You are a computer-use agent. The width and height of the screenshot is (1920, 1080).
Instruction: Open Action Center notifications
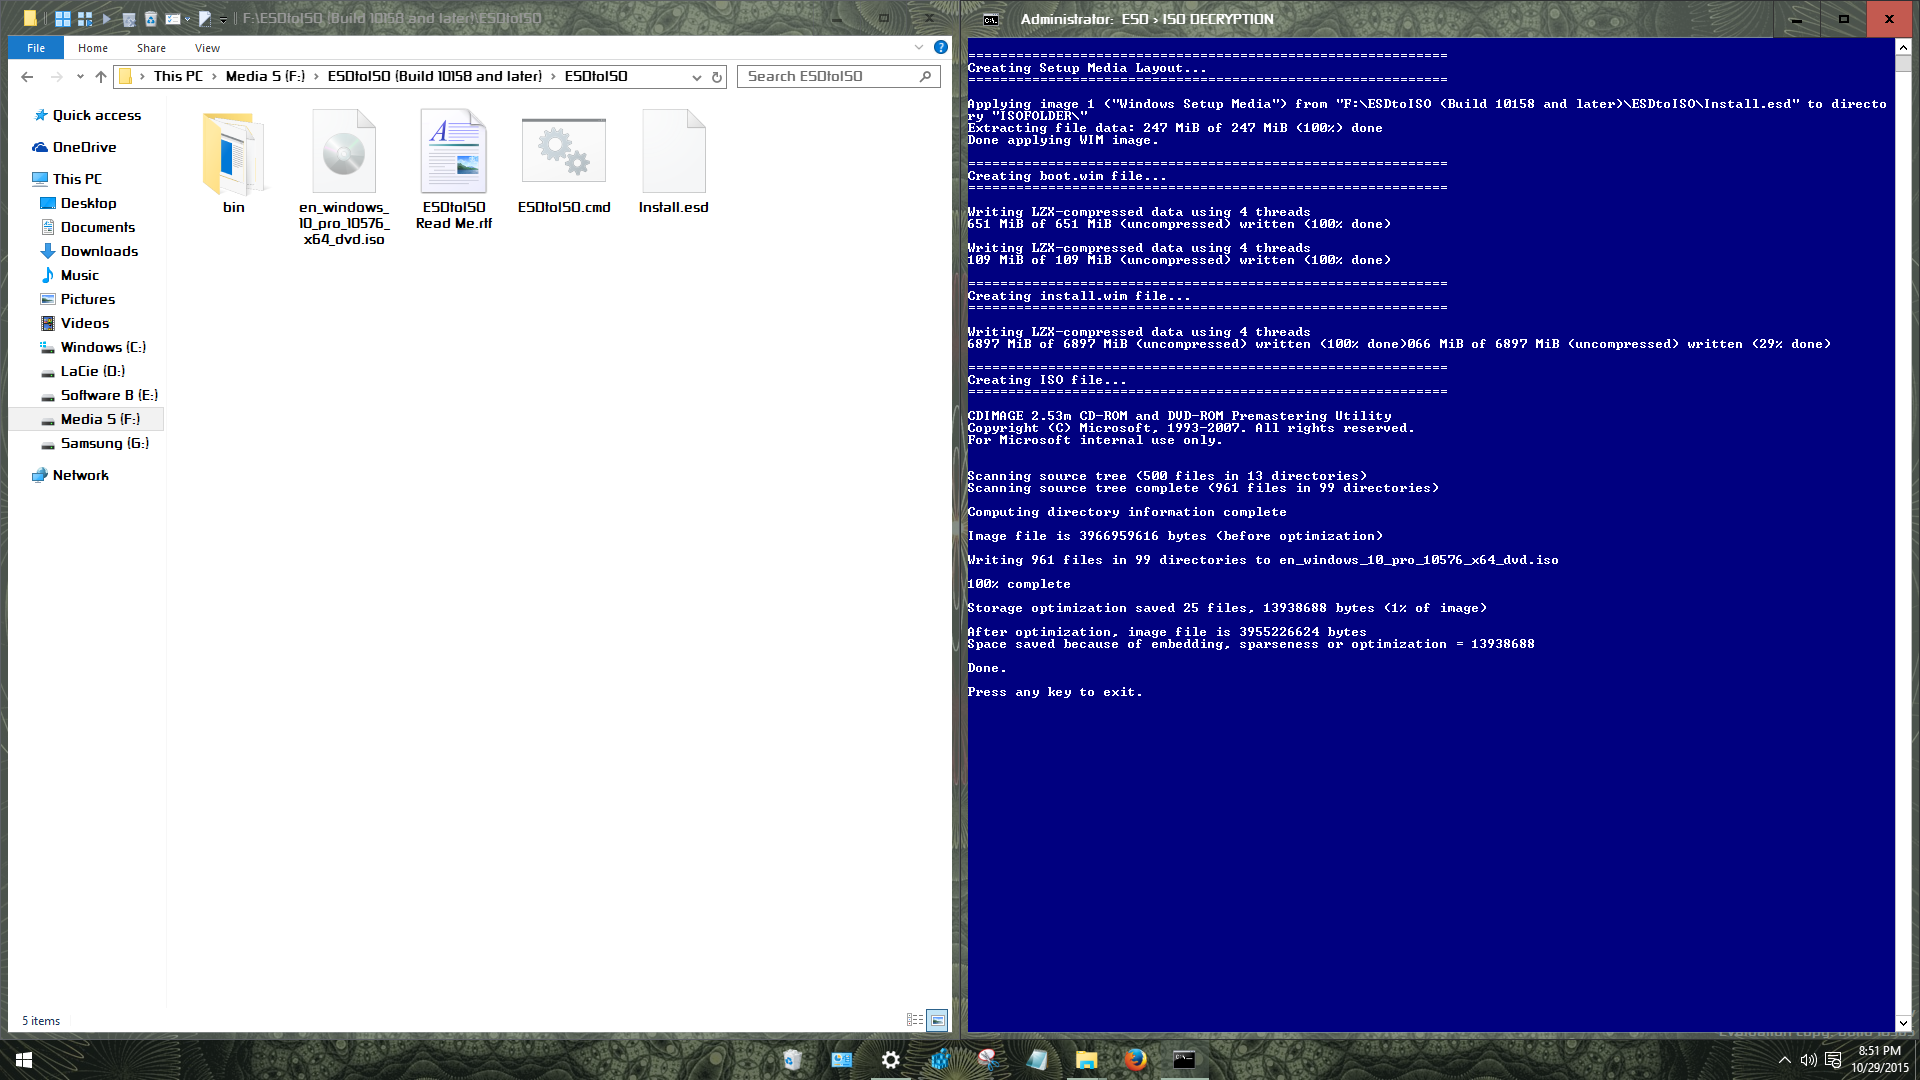pyautogui.click(x=1833, y=1060)
